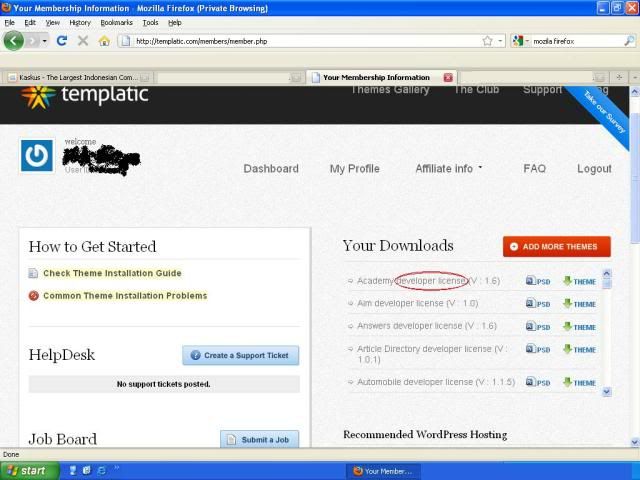Click the Aim developer license text

[x=417, y=303]
